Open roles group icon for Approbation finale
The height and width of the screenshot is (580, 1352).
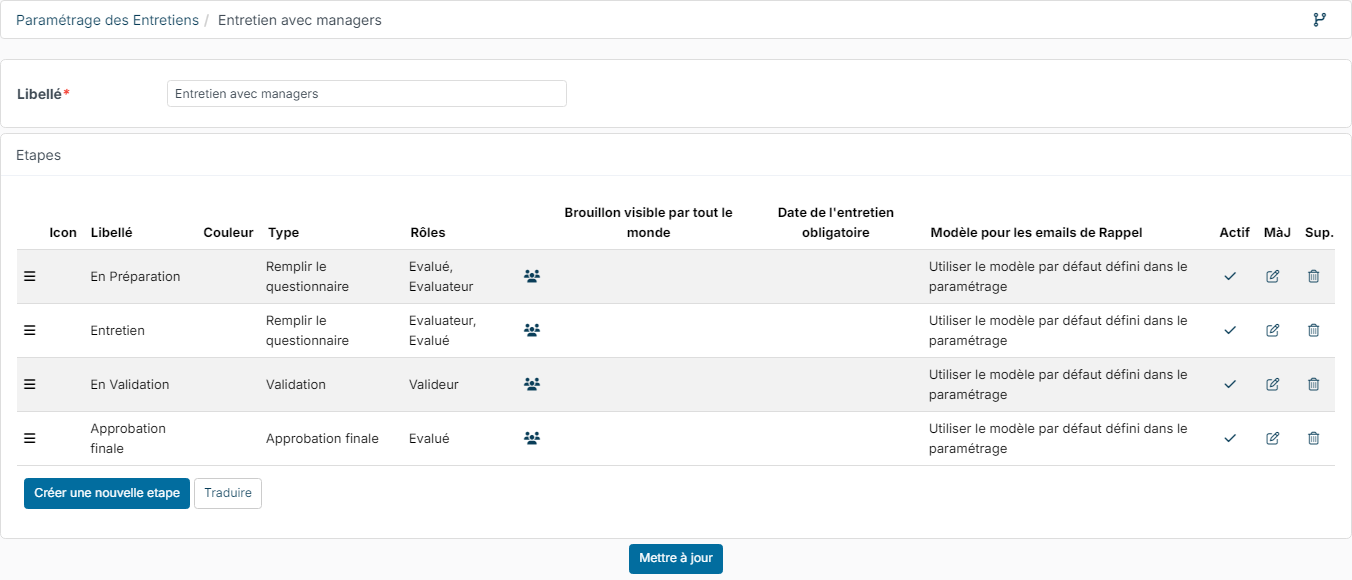coord(532,438)
